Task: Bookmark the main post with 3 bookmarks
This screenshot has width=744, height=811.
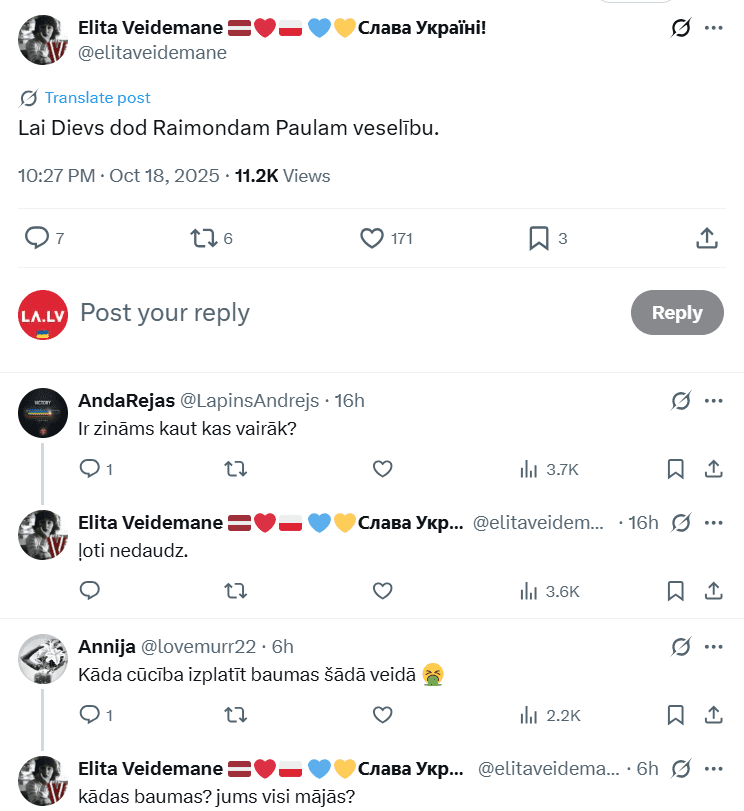Action: coord(538,238)
